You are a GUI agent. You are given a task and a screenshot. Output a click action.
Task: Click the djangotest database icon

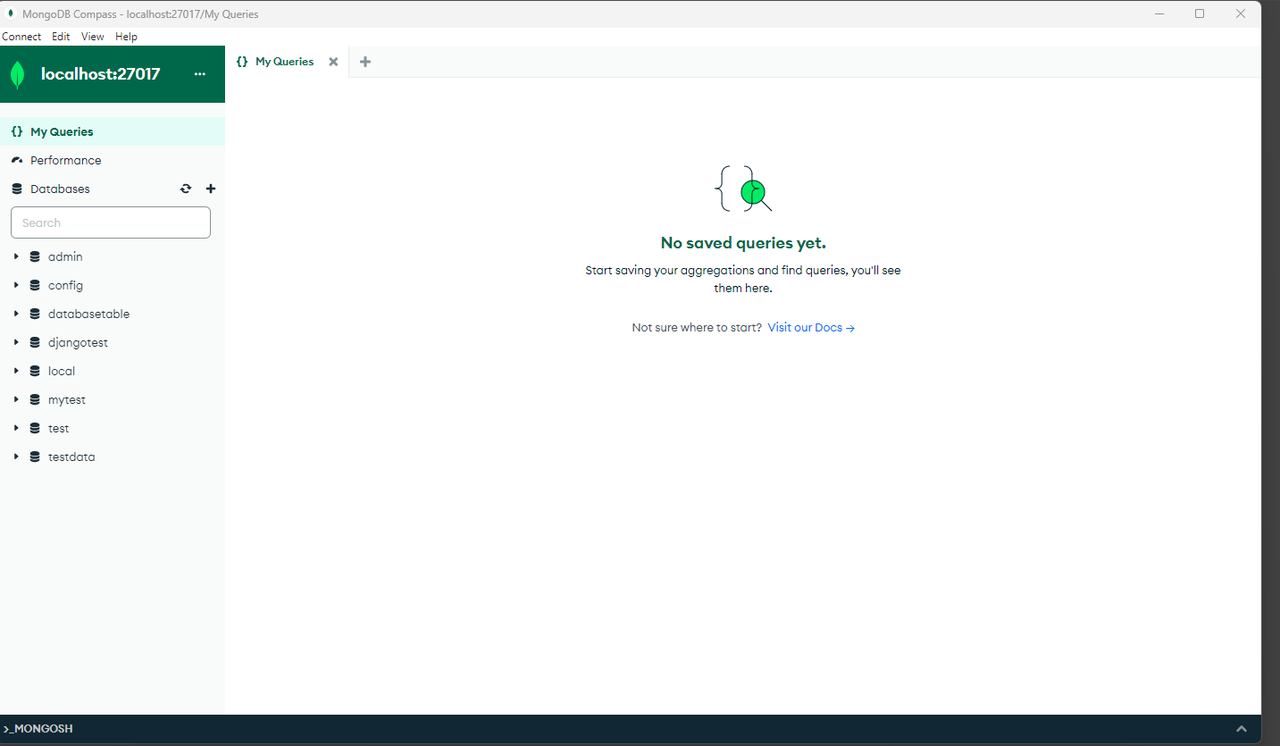tap(35, 342)
